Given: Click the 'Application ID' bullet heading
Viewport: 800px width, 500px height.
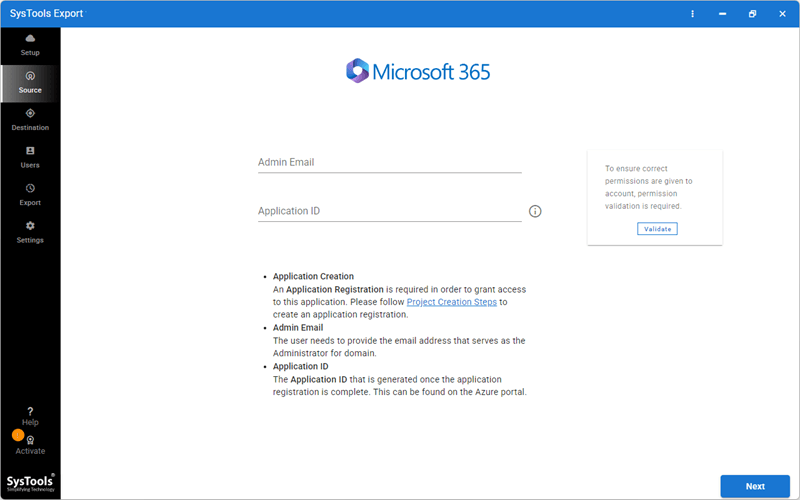Looking at the screenshot, I should pos(301,366).
